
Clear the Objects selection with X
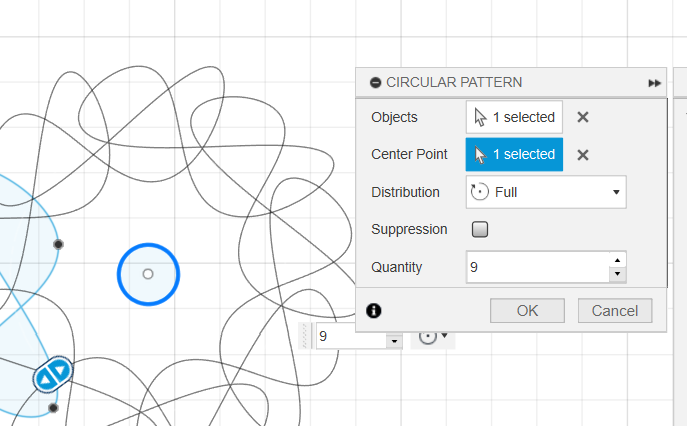(x=583, y=117)
